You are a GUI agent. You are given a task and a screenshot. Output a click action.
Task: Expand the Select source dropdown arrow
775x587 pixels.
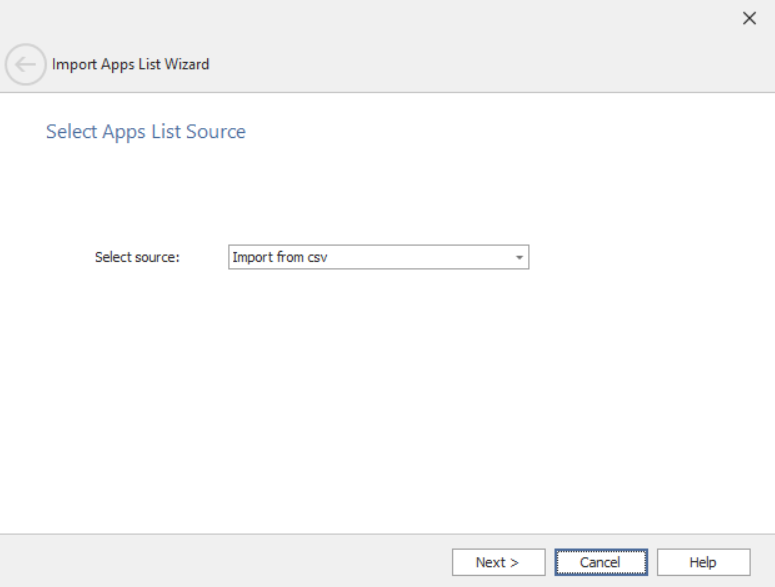(519, 258)
